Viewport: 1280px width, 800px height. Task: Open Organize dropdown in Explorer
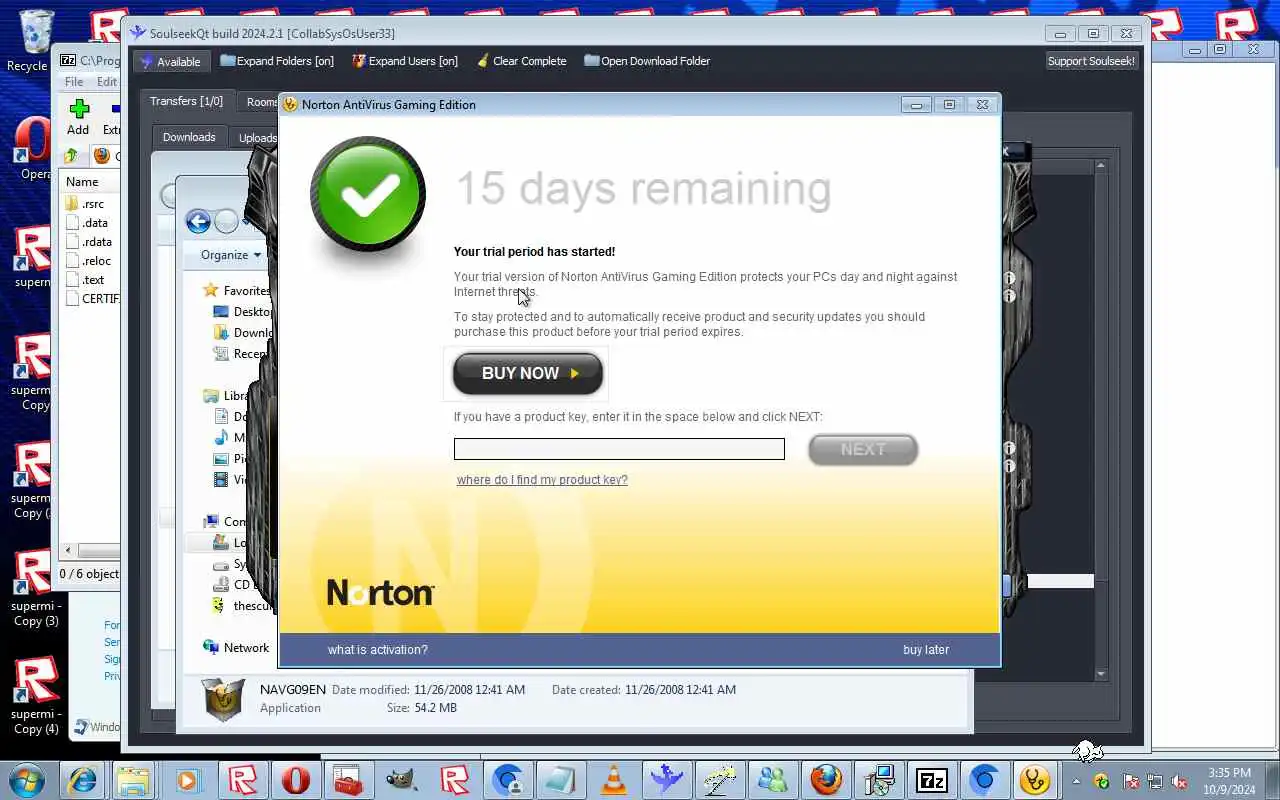point(230,255)
